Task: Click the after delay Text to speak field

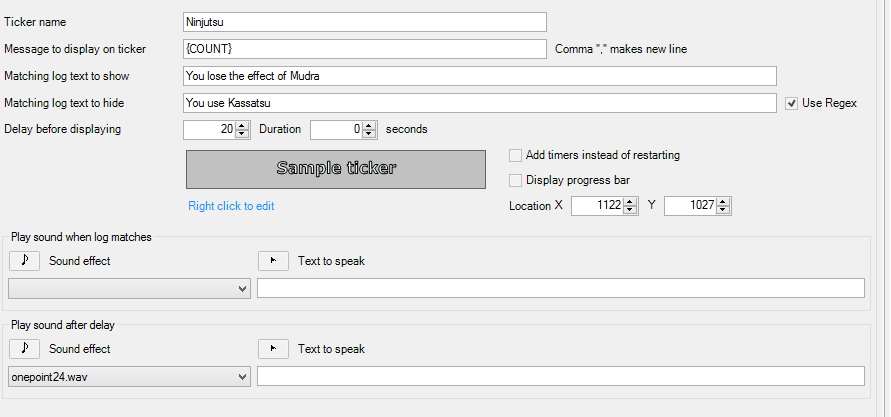Action: click(560, 376)
